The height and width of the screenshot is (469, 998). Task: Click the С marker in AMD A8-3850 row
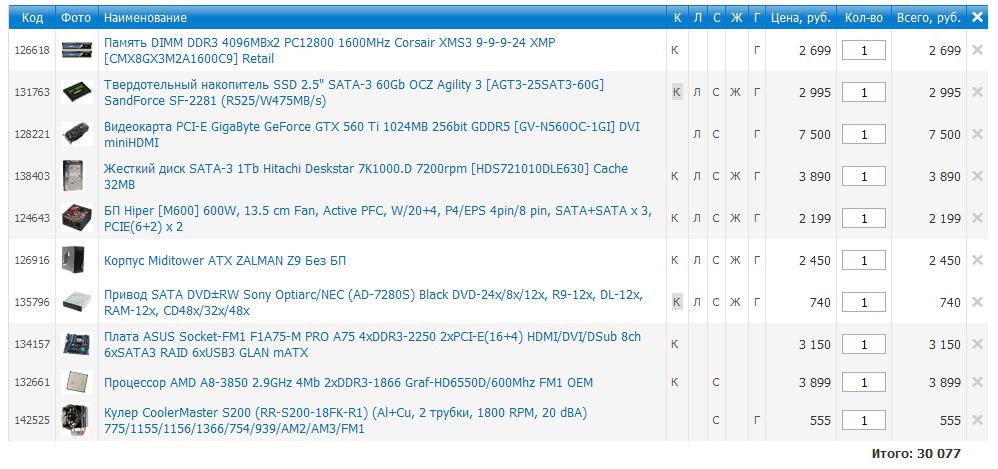tap(715, 382)
